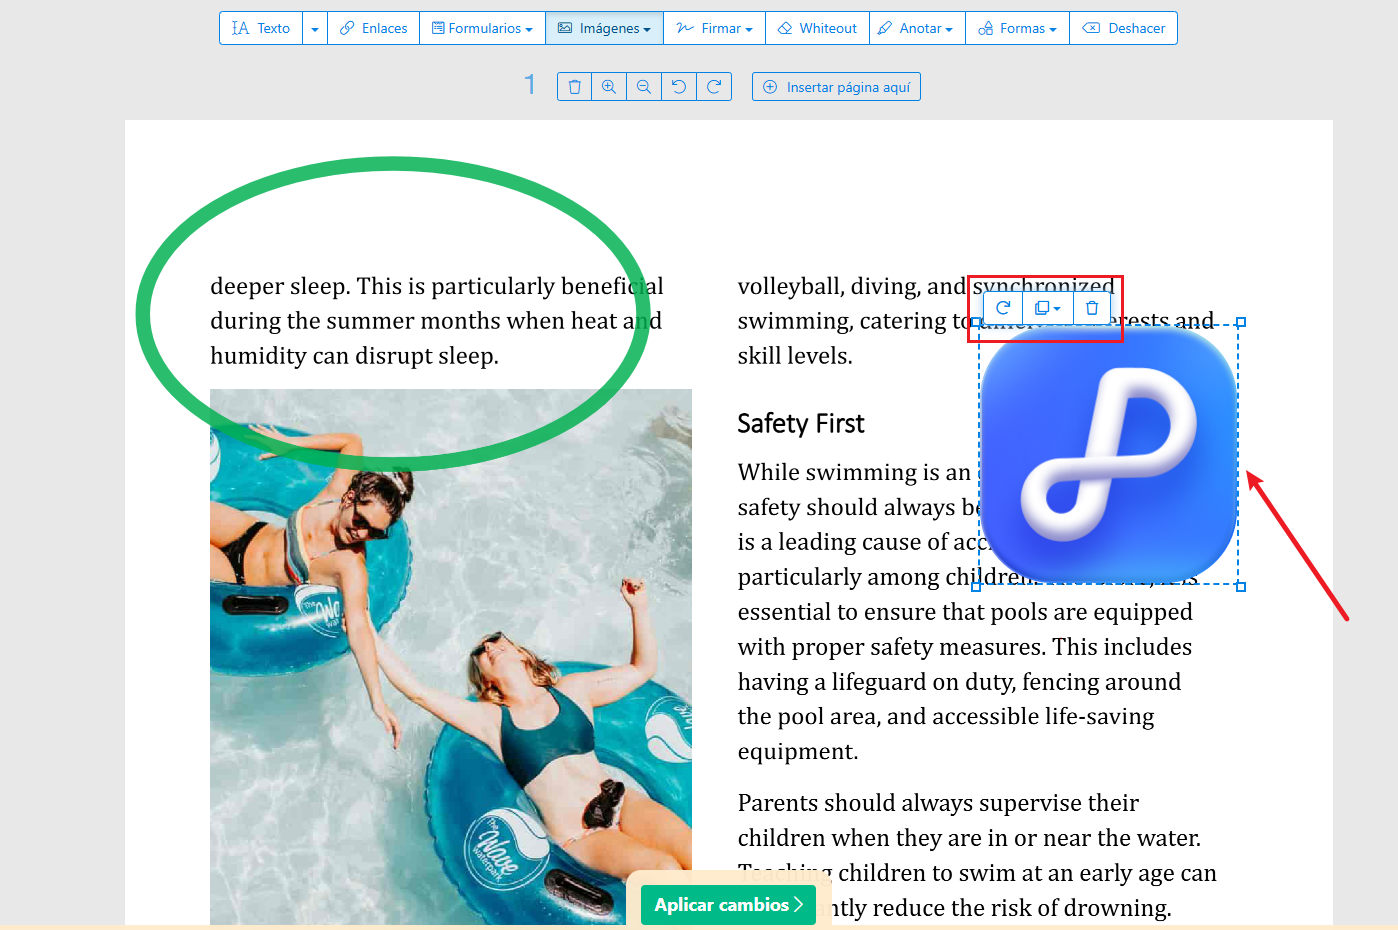Delete page using trash icon
The width and height of the screenshot is (1398, 930).
point(574,87)
